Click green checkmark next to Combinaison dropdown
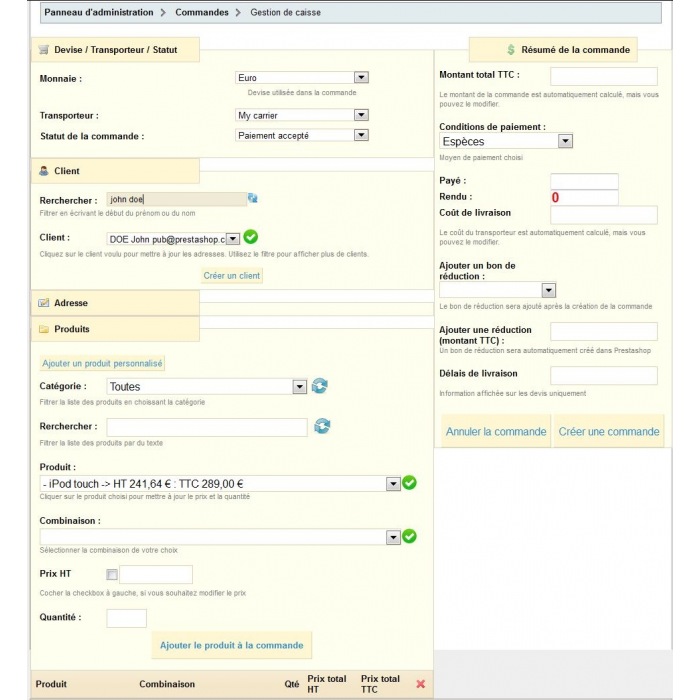The height and width of the screenshot is (700, 700). [x=409, y=536]
